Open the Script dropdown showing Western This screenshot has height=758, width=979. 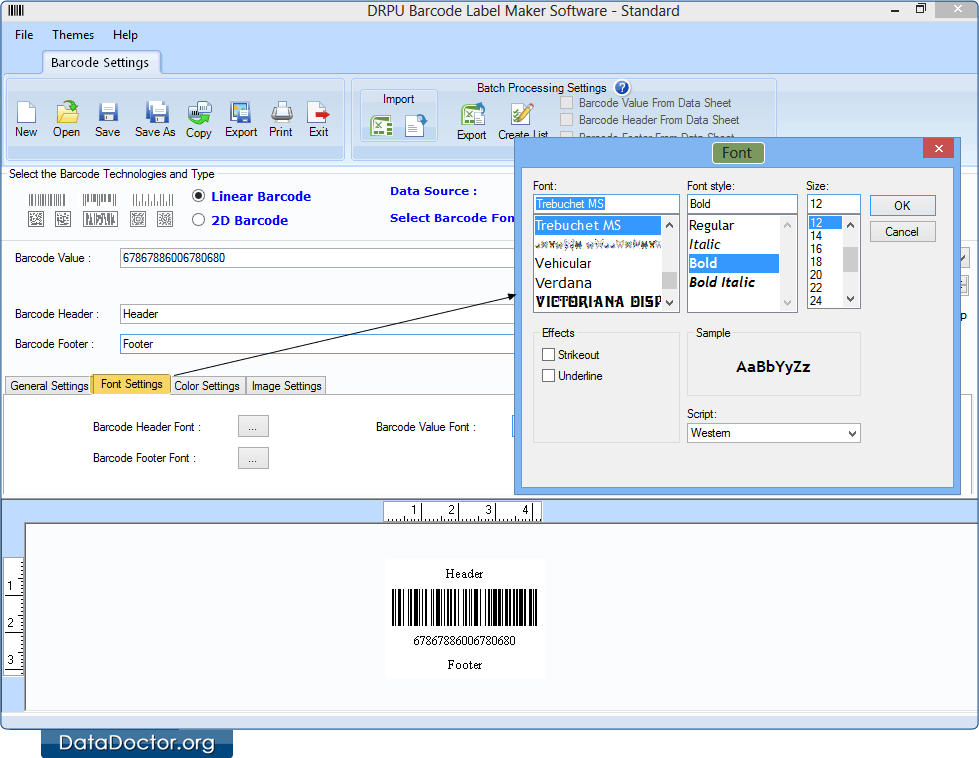(774, 433)
